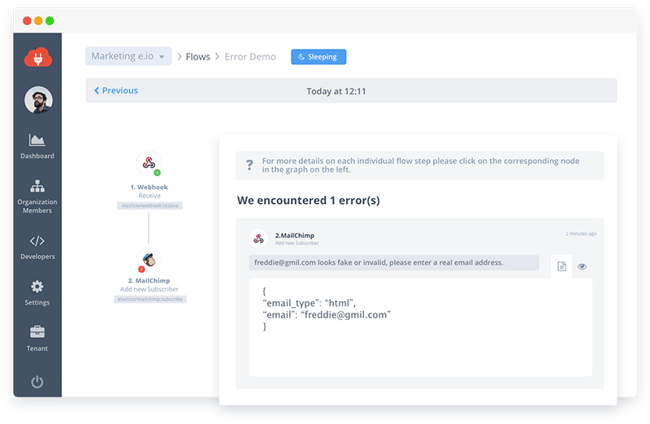Click the elasticio/mailchimp:subscribe tag

[x=150, y=299]
